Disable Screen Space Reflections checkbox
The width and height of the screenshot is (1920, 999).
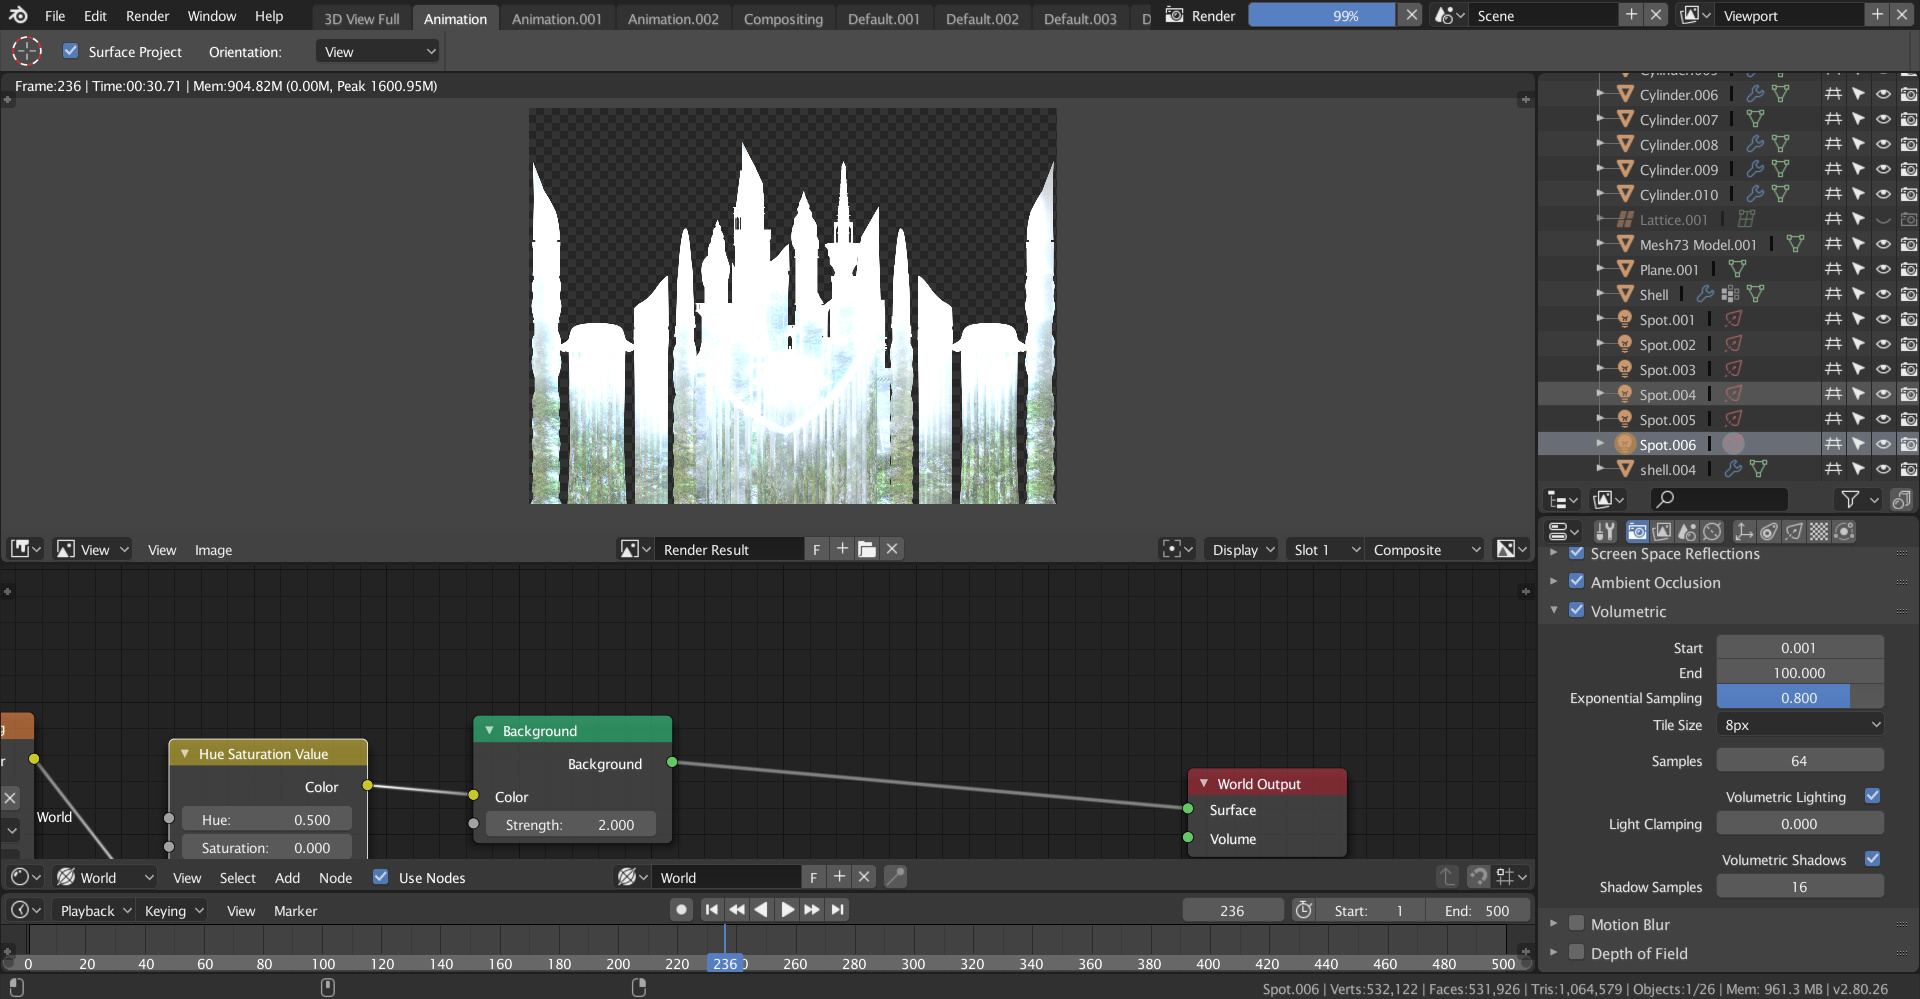tap(1577, 553)
